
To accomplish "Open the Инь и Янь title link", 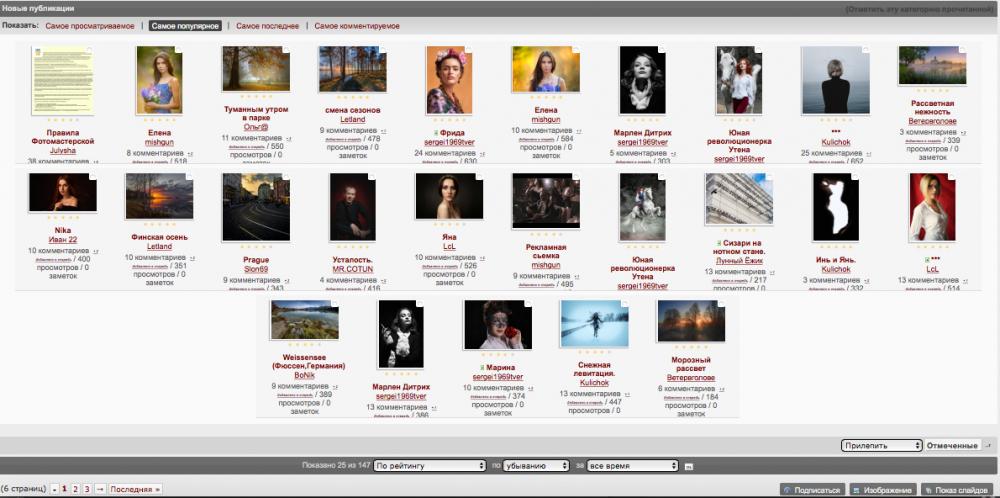I will point(836,260).
